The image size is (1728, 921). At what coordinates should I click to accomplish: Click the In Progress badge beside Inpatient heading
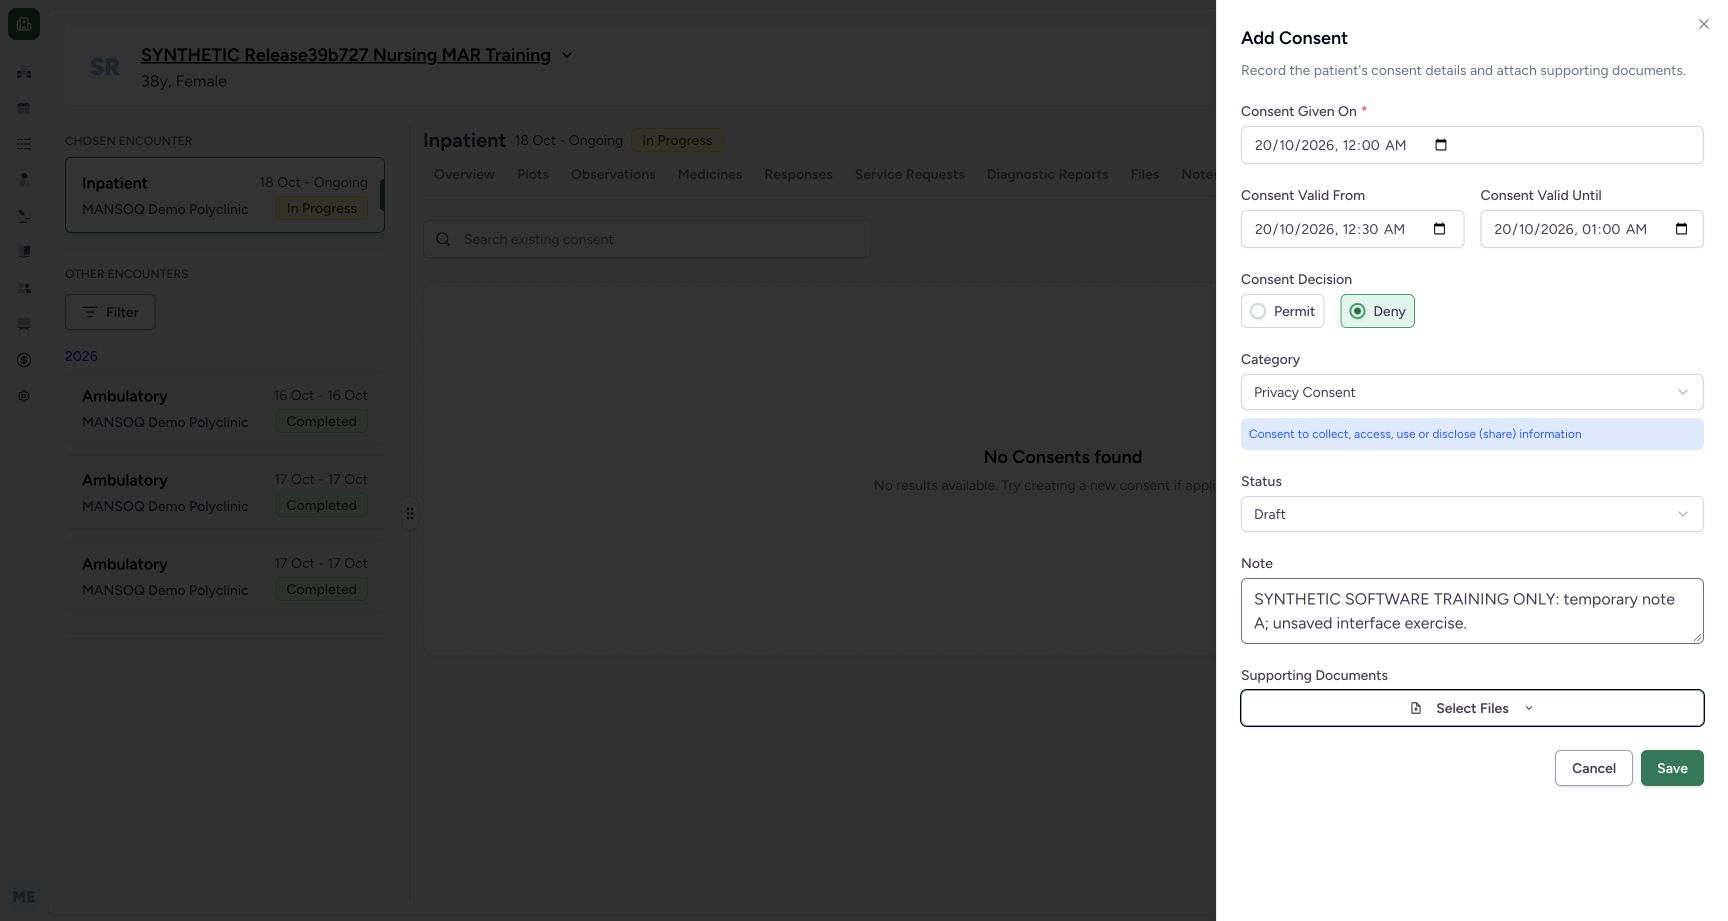point(677,140)
